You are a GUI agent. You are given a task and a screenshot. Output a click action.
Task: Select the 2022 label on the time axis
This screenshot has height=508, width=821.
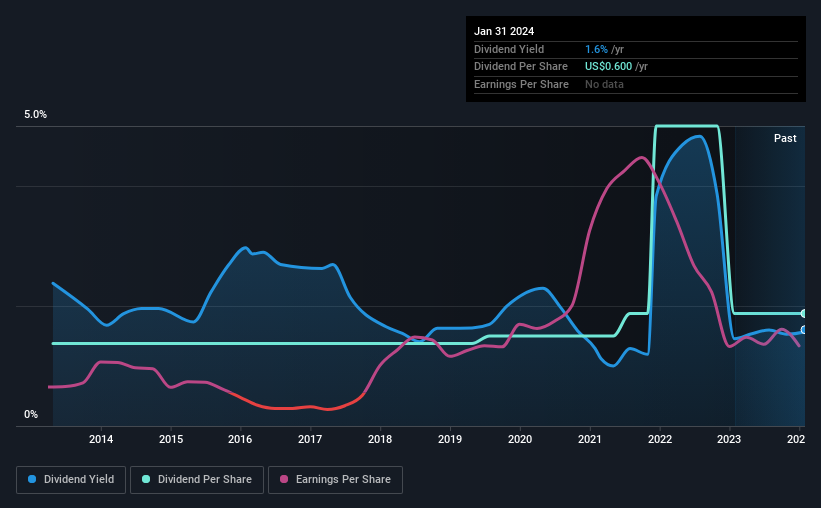pyautogui.click(x=660, y=439)
